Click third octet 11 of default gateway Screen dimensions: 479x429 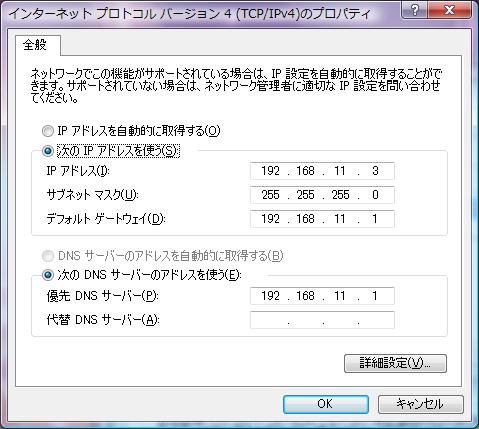tap(340, 219)
